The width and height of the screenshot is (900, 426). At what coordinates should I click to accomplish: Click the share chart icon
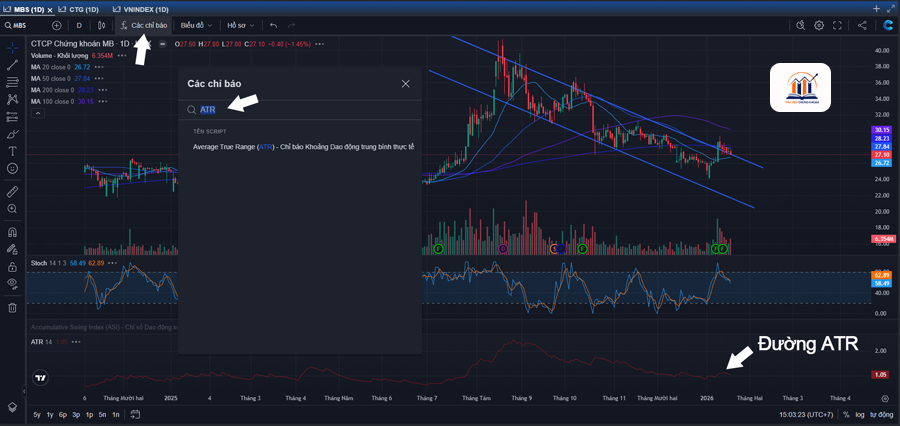point(862,25)
